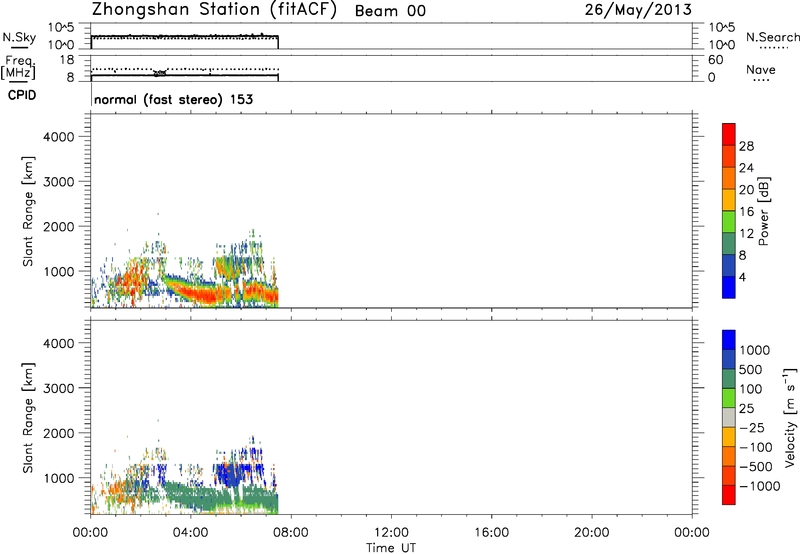The width and height of the screenshot is (800, 554).
Task: Click the '16:00' time tick label
Action: click(491, 533)
